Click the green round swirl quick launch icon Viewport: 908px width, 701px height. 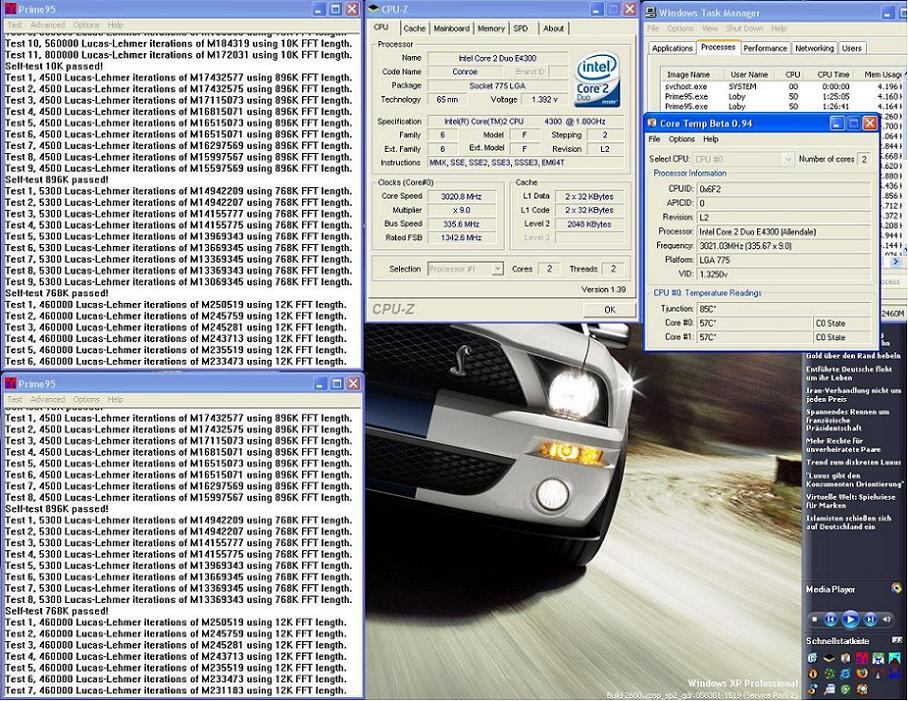pyautogui.click(x=845, y=689)
